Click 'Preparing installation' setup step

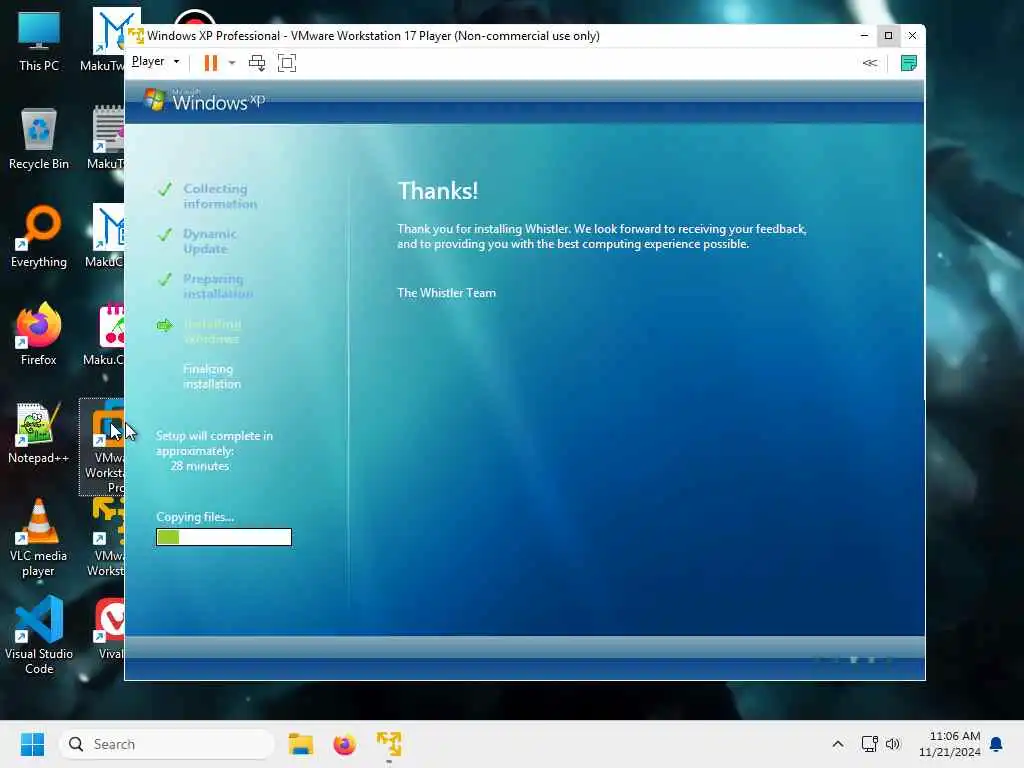coord(217,286)
